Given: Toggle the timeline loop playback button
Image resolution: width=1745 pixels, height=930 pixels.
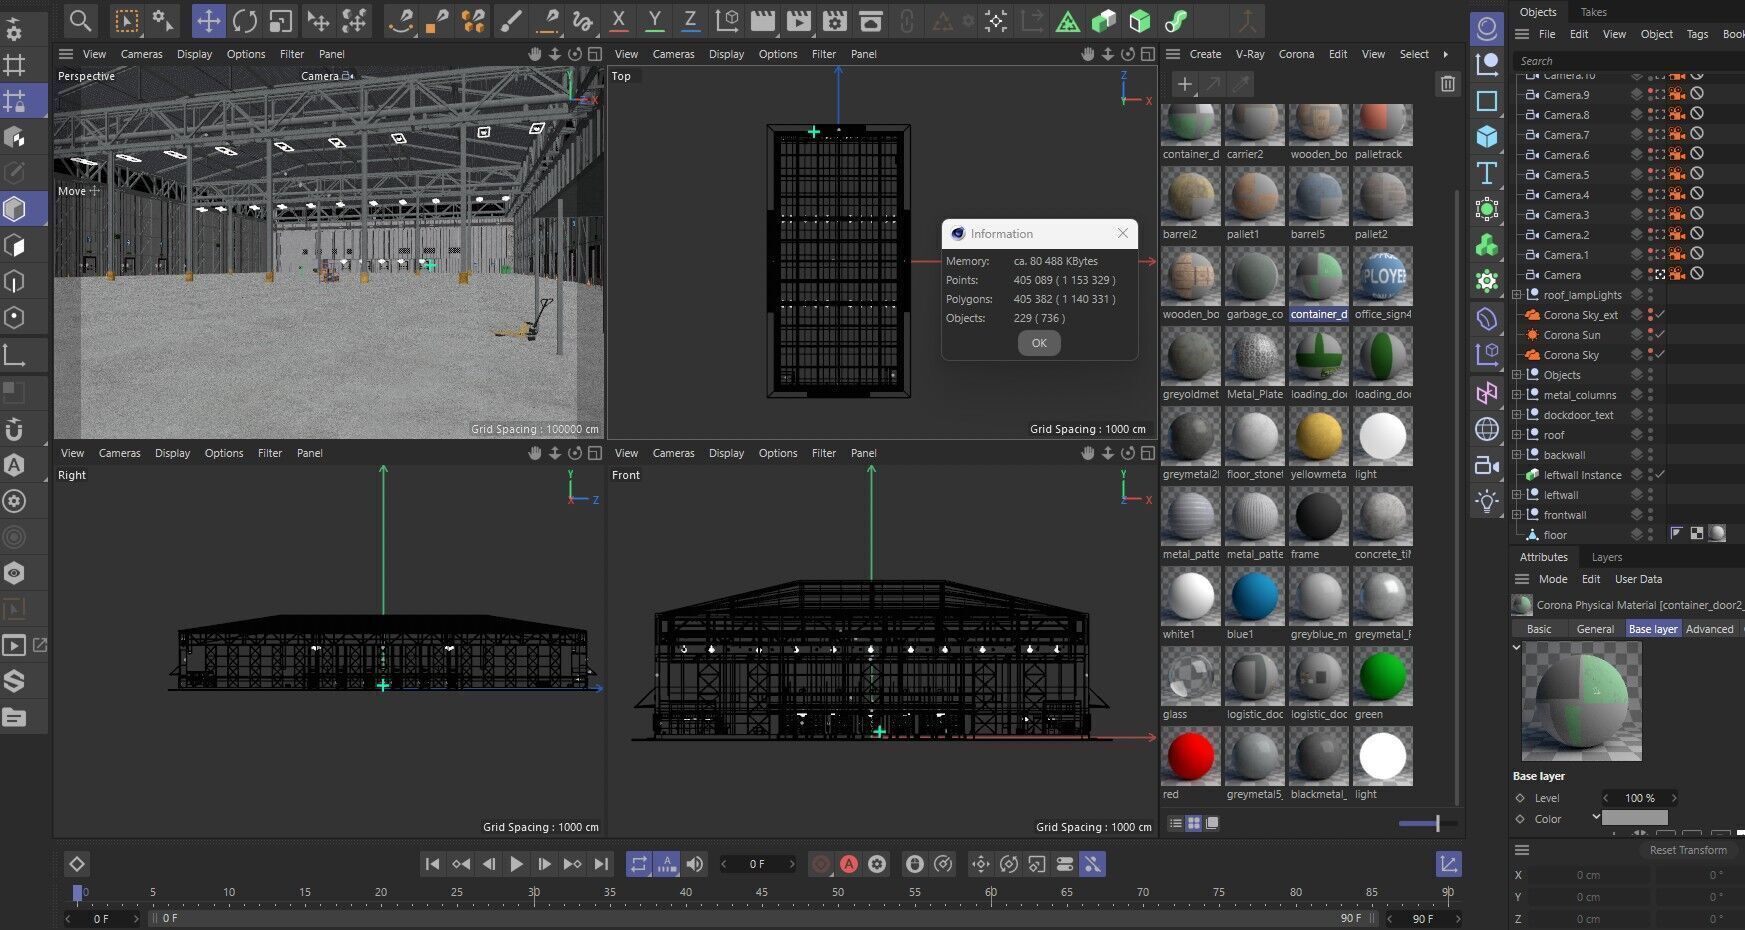Looking at the screenshot, I should coord(638,864).
